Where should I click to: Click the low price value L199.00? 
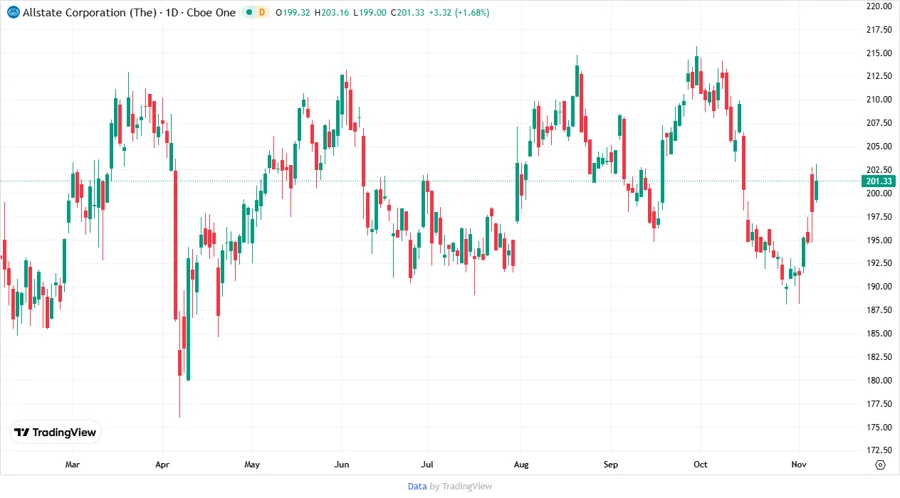pos(369,13)
